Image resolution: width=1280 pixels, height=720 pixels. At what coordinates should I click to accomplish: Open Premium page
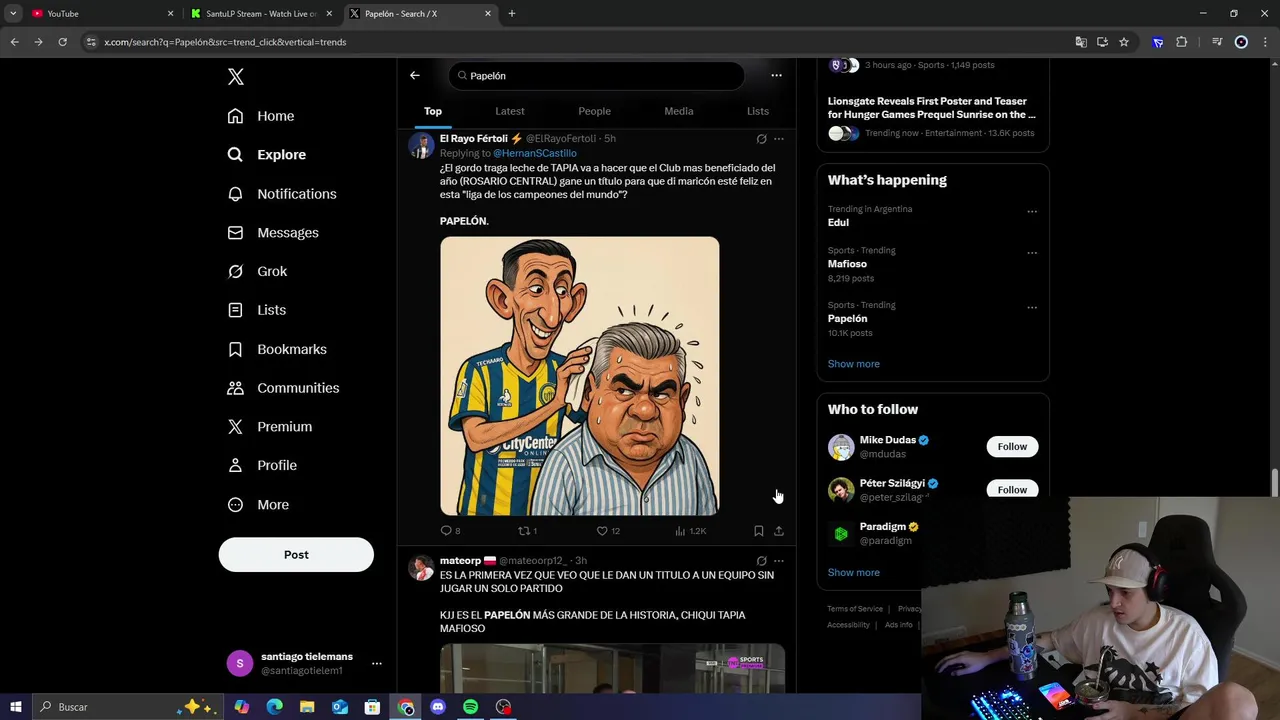[x=270, y=427]
